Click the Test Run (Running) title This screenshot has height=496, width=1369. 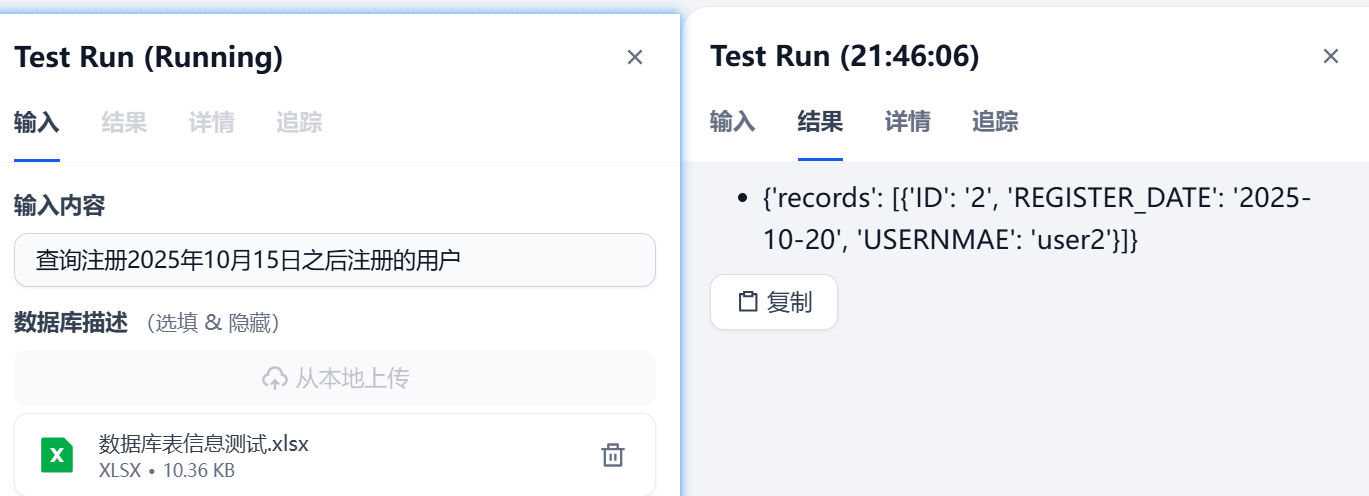pyautogui.click(x=149, y=58)
